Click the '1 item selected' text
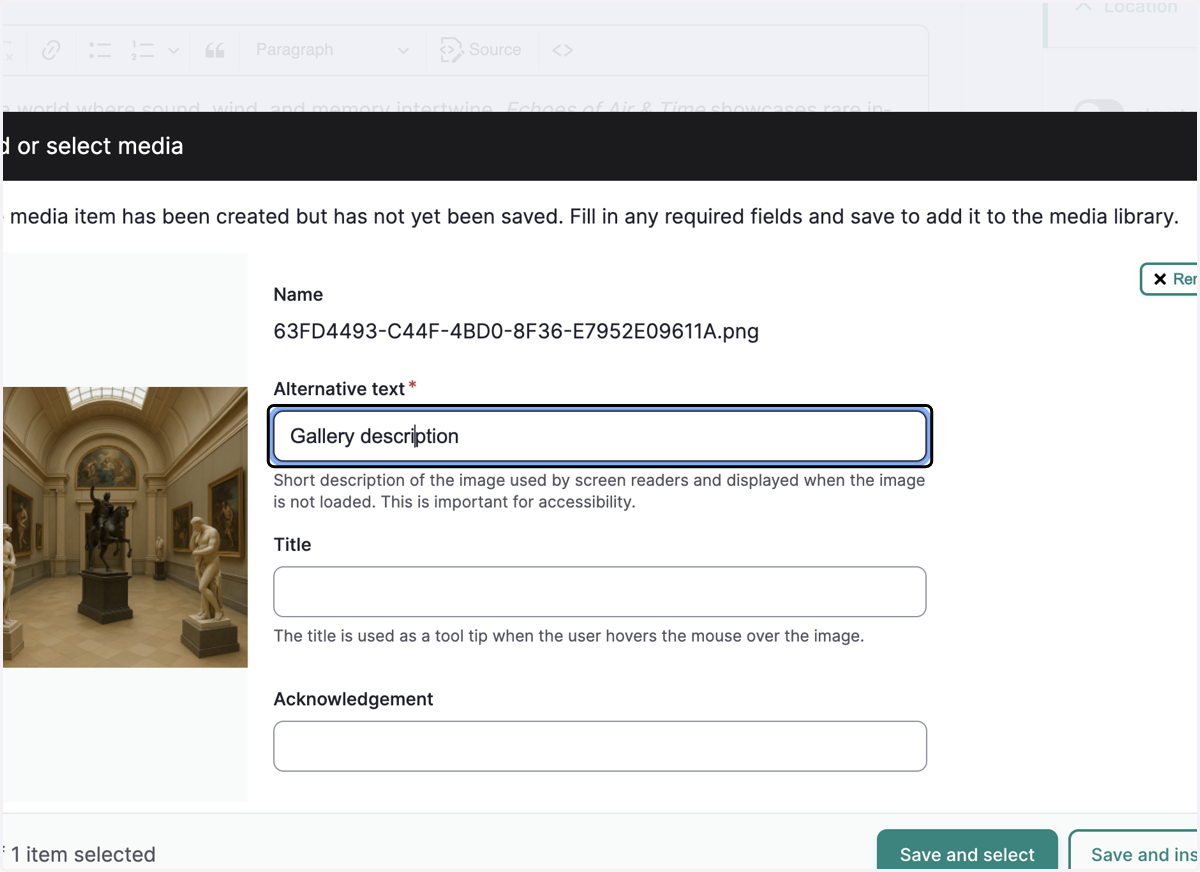The height and width of the screenshot is (872, 1200). [83, 855]
